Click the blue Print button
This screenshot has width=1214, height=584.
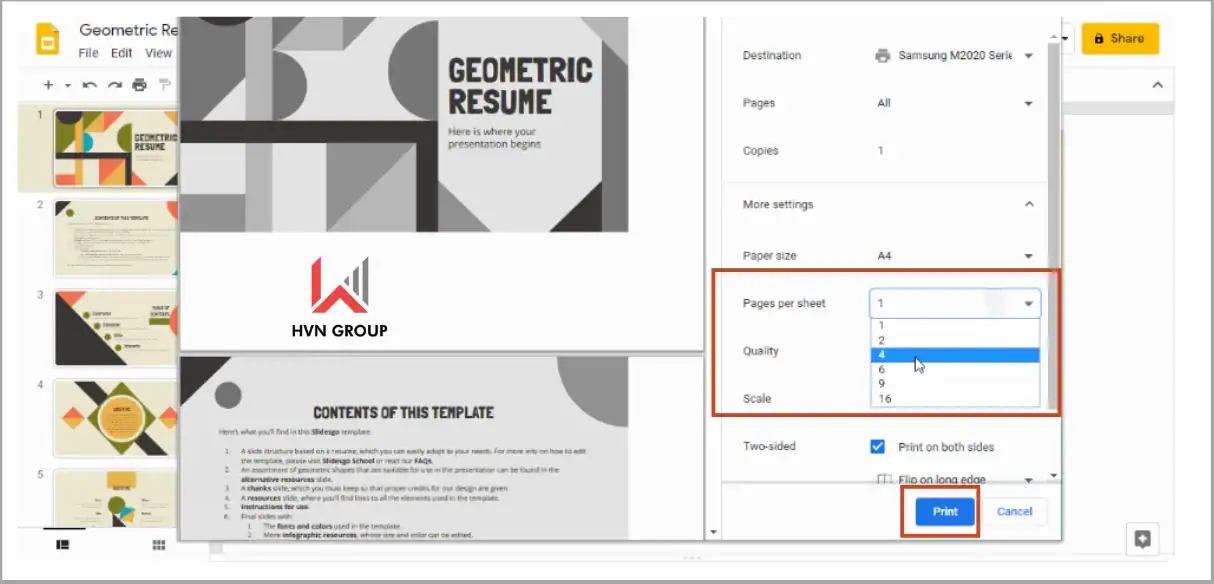pyautogui.click(x=945, y=511)
